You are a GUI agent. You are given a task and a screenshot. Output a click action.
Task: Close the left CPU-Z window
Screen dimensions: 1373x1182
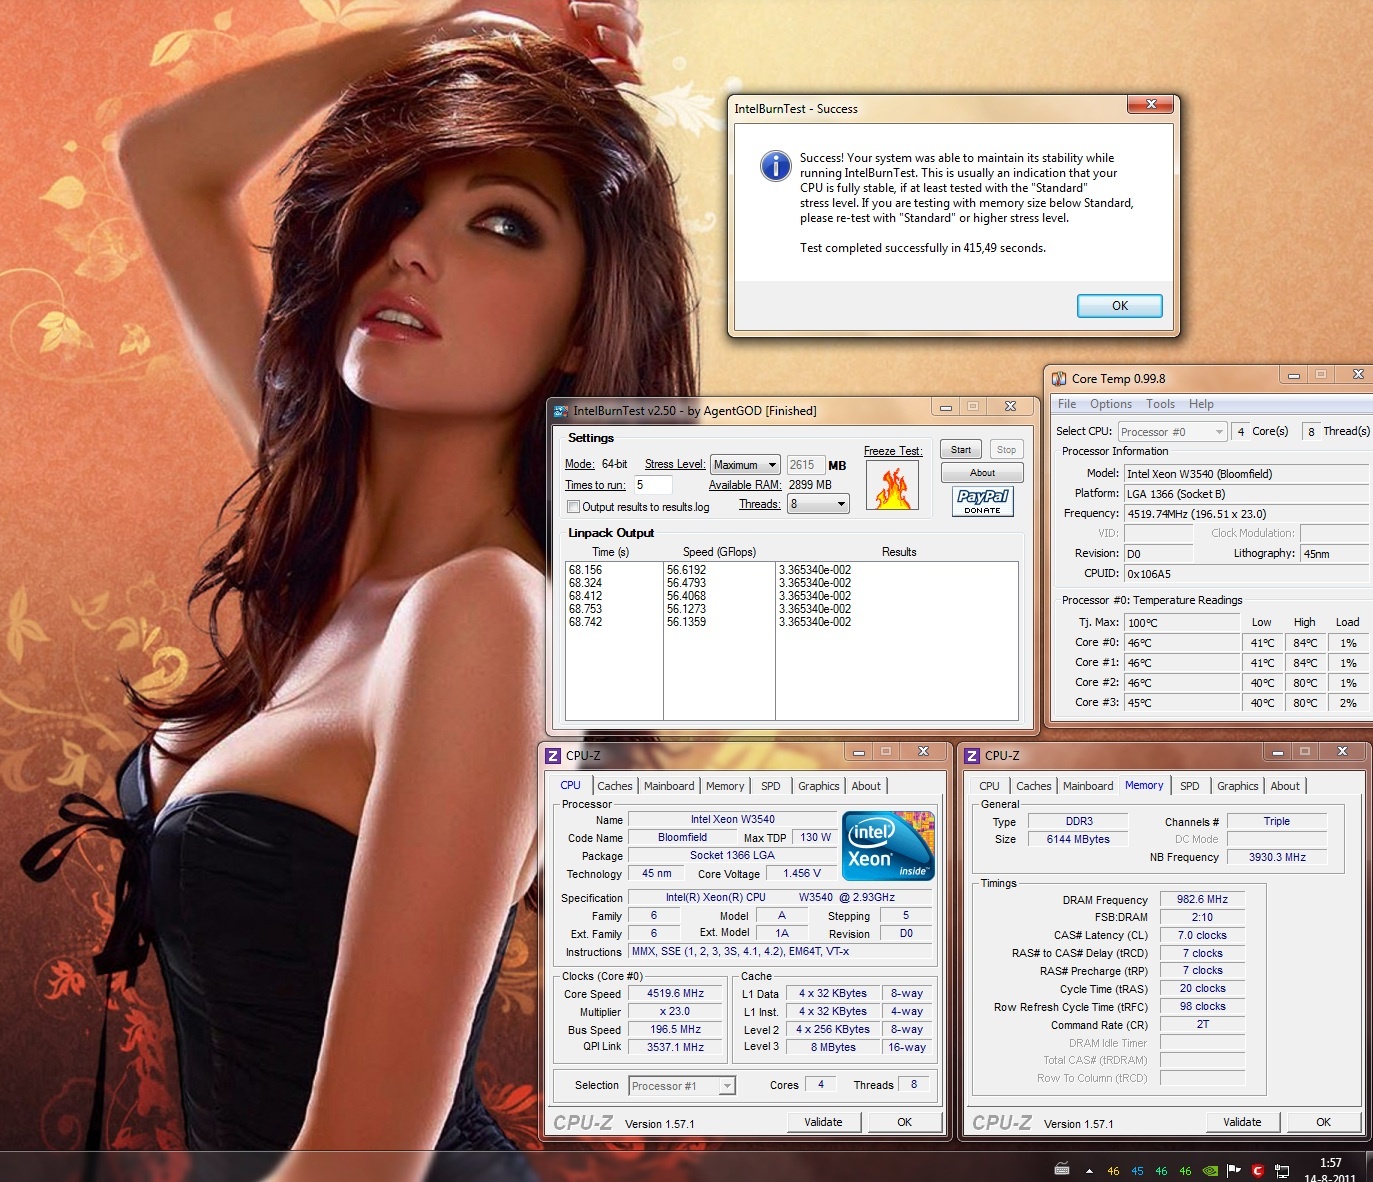pyautogui.click(x=923, y=751)
